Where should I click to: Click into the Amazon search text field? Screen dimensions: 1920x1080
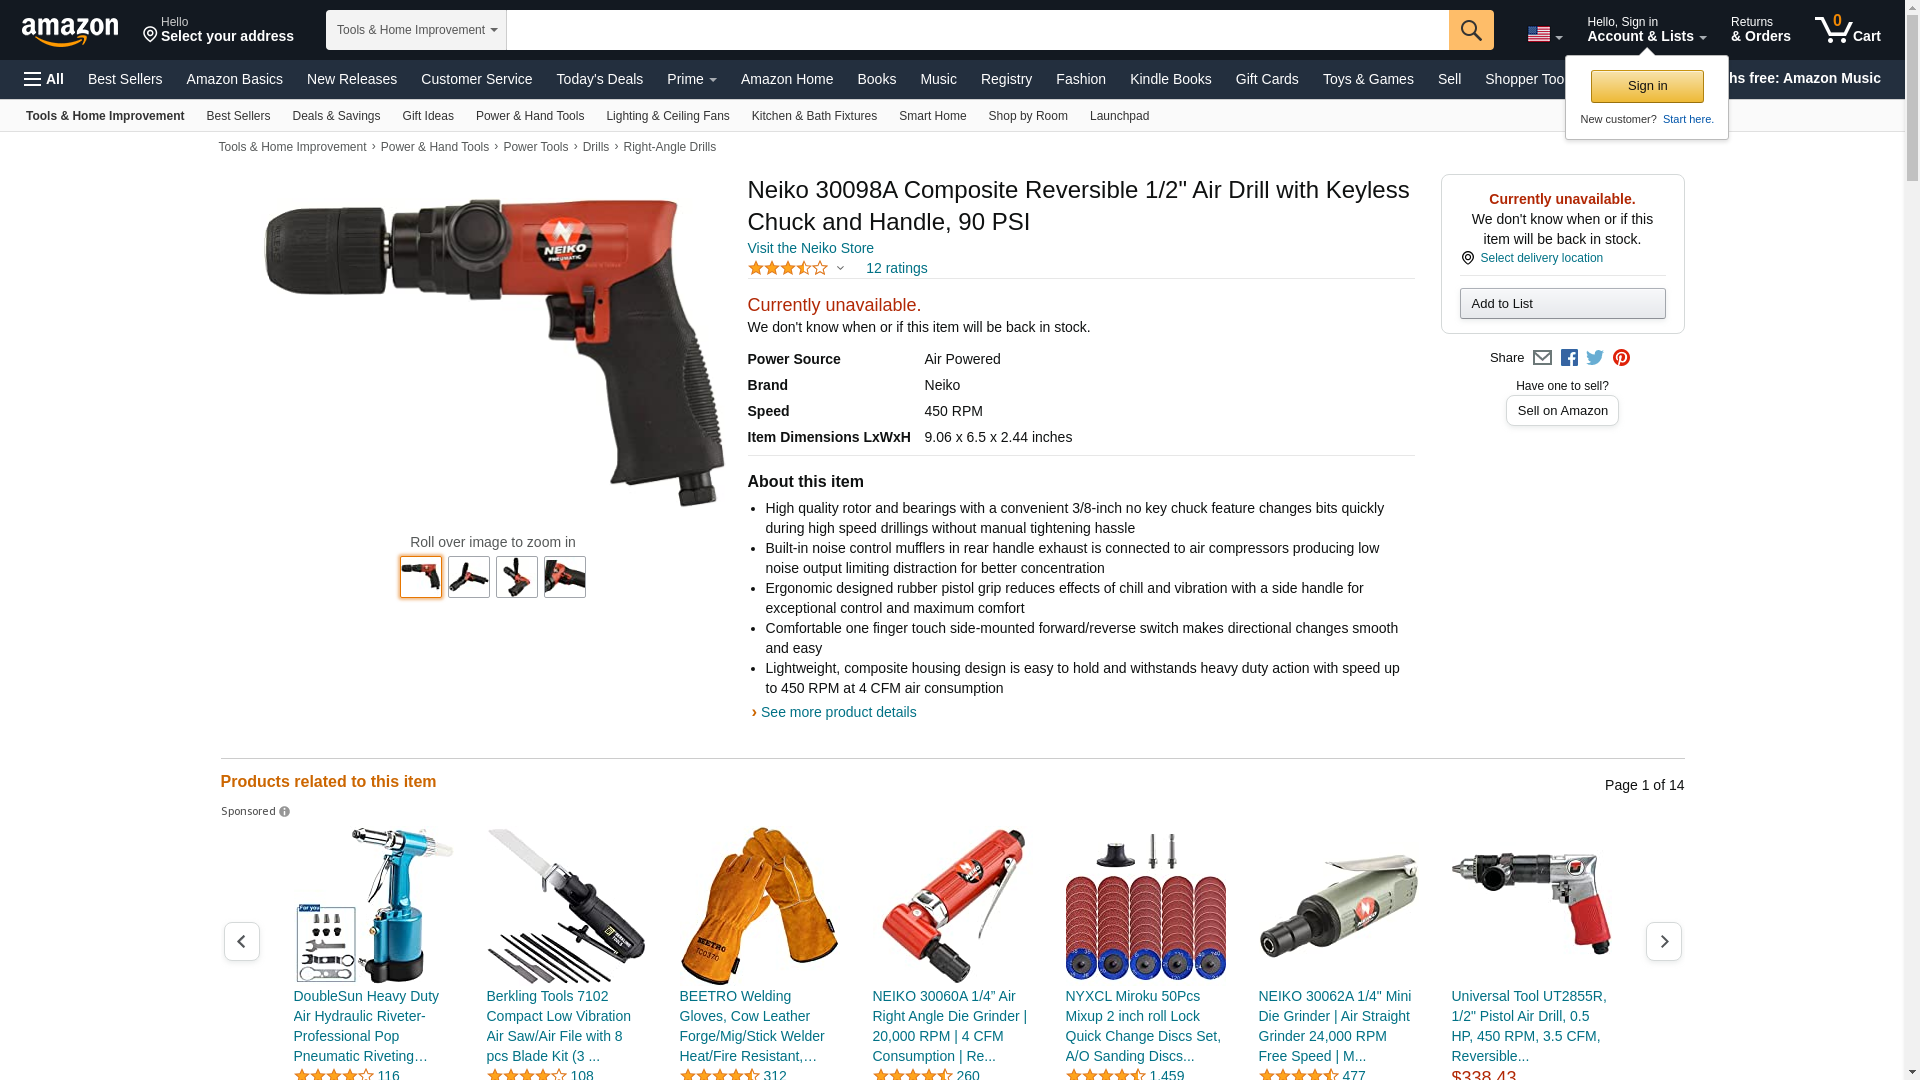point(977,30)
